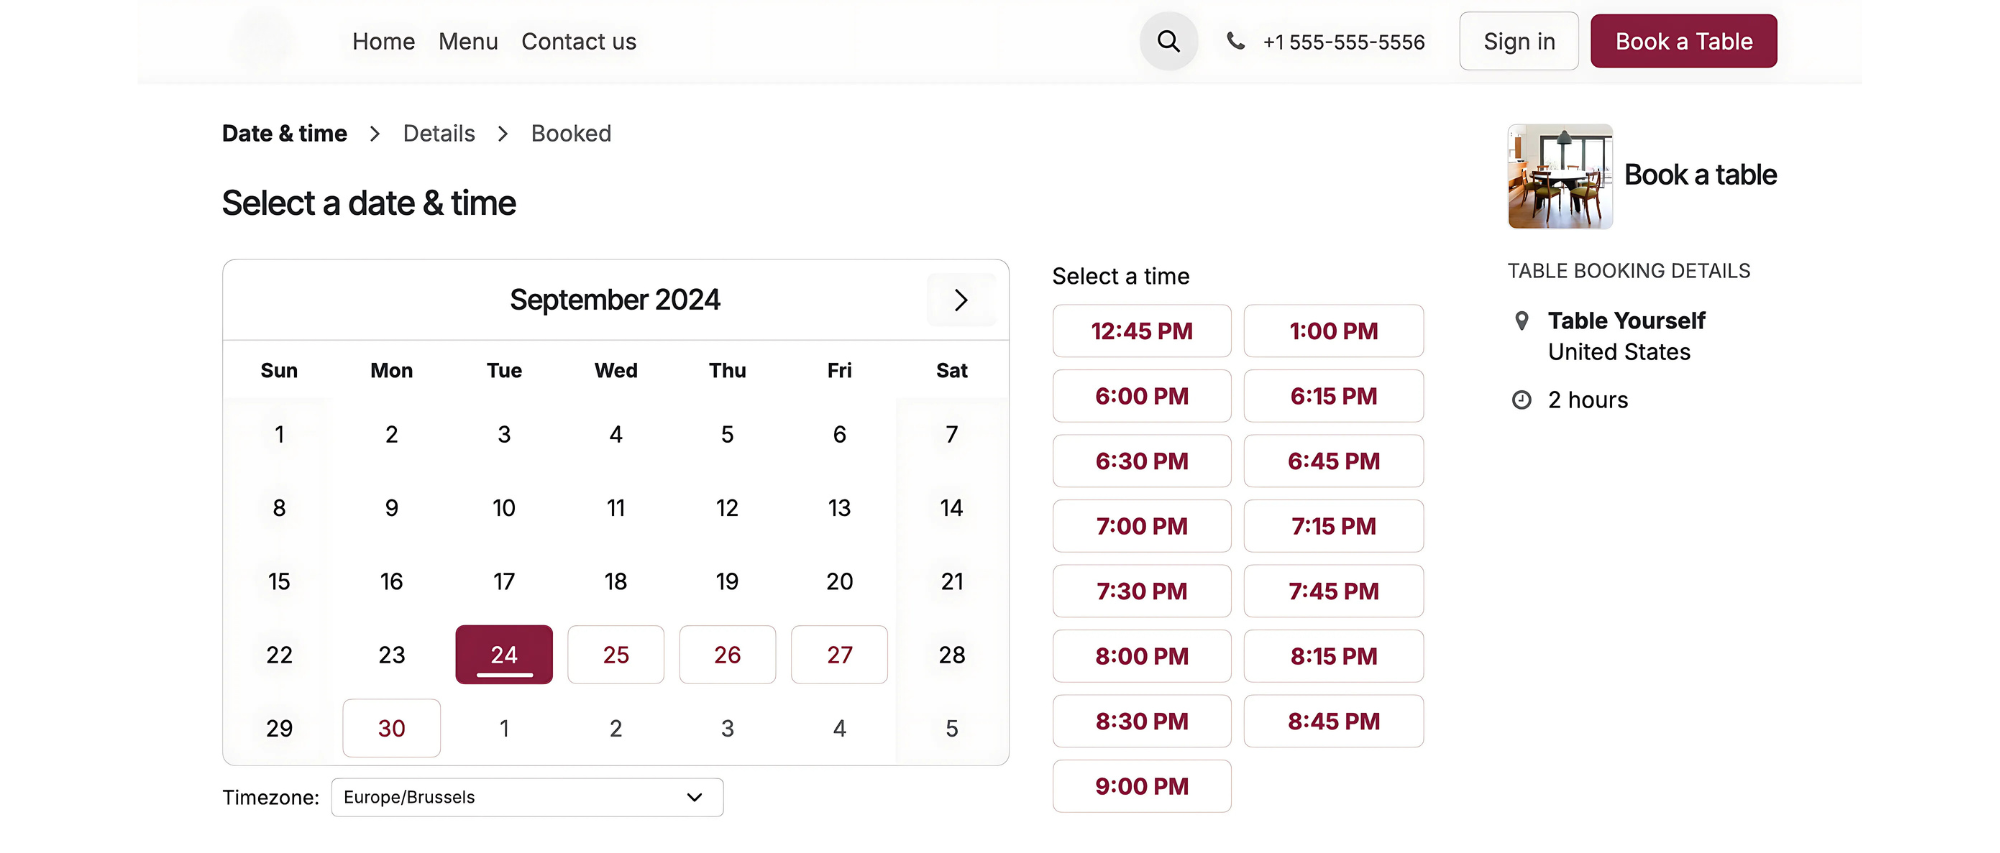Click the location pin icon
The image size is (2000, 853).
(x=1521, y=321)
